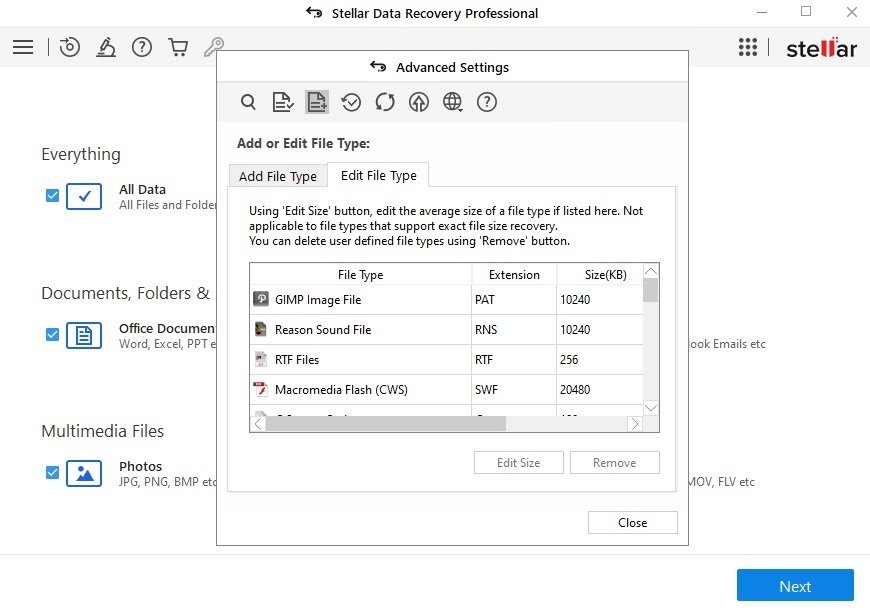Click the All Data checkmark tile icon
The width and height of the screenshot is (870, 612).
tap(84, 196)
